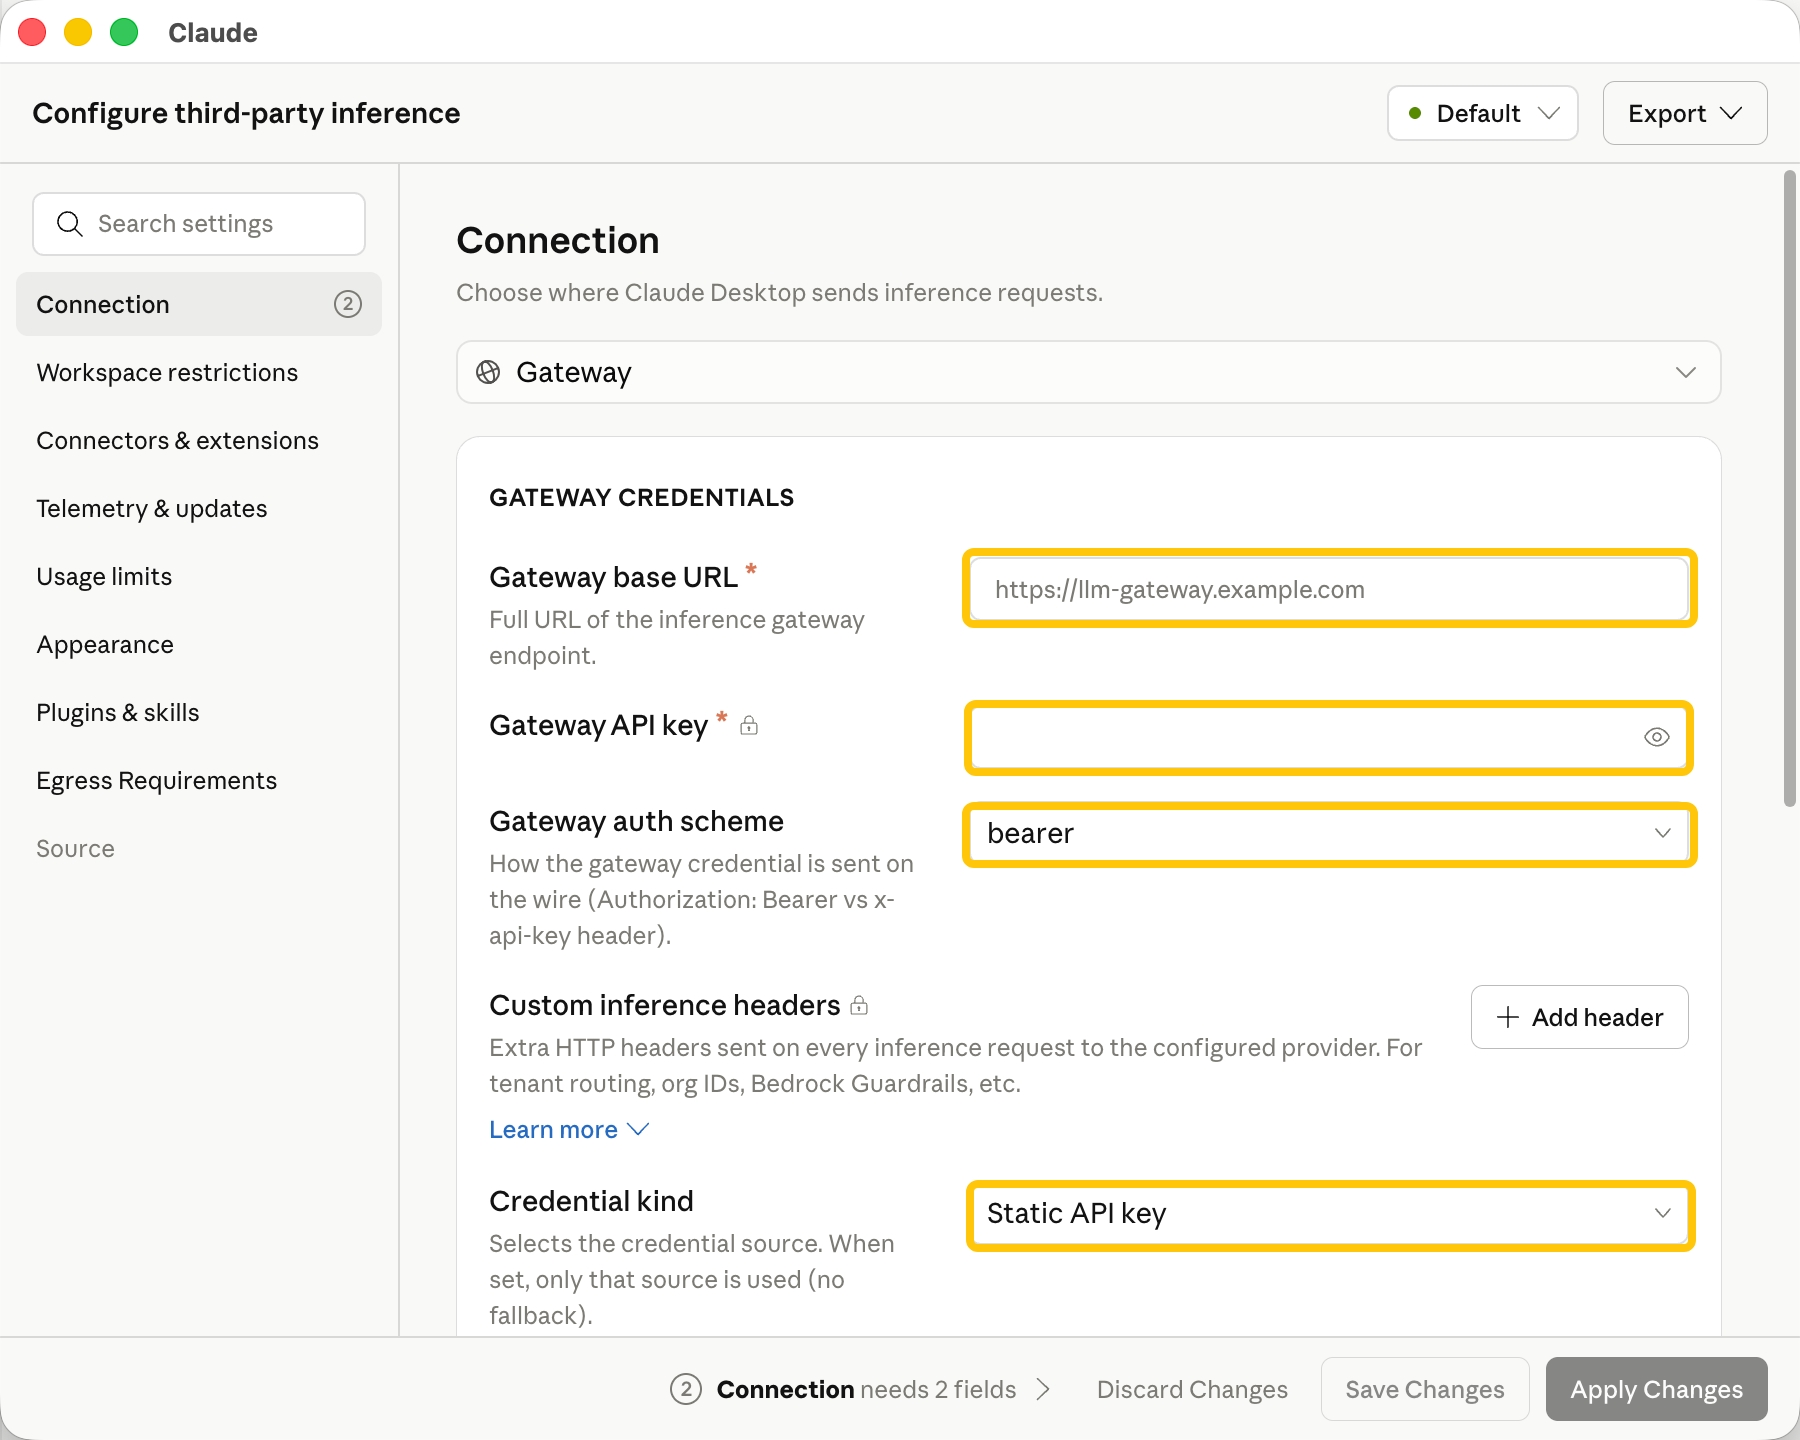The image size is (1800, 1440).
Task: Click the circled 2 badge on Connection sidebar item
Action: [x=348, y=304]
